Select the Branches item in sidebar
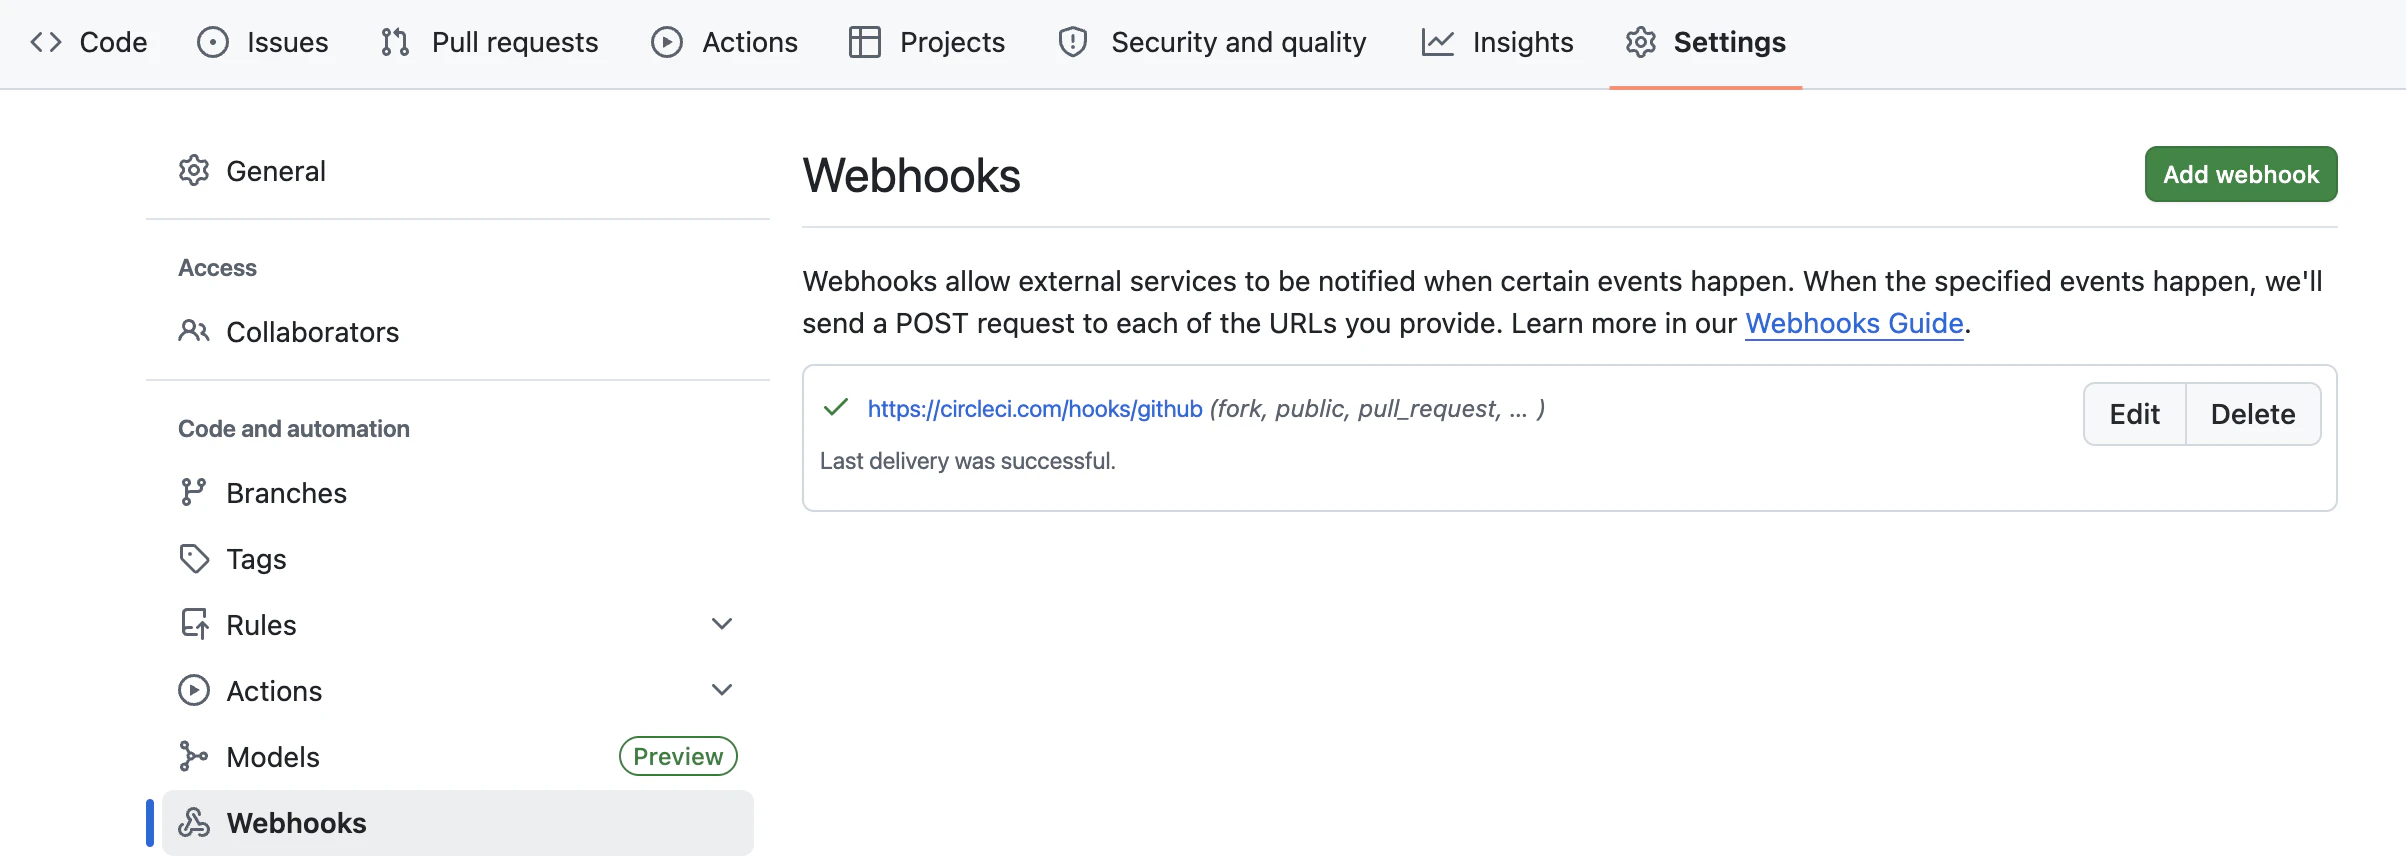Screen dimensions: 2406x868 point(286,492)
